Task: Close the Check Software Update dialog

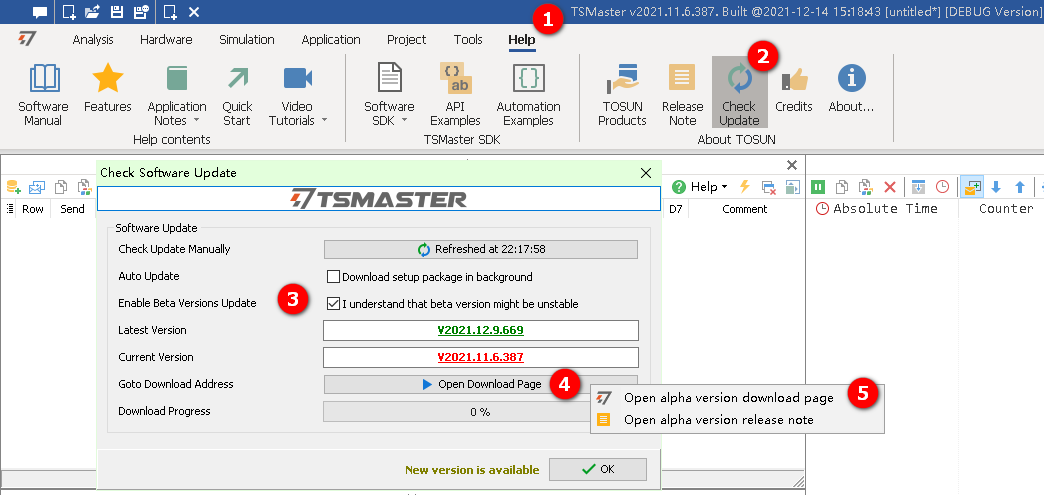Action: (x=645, y=173)
